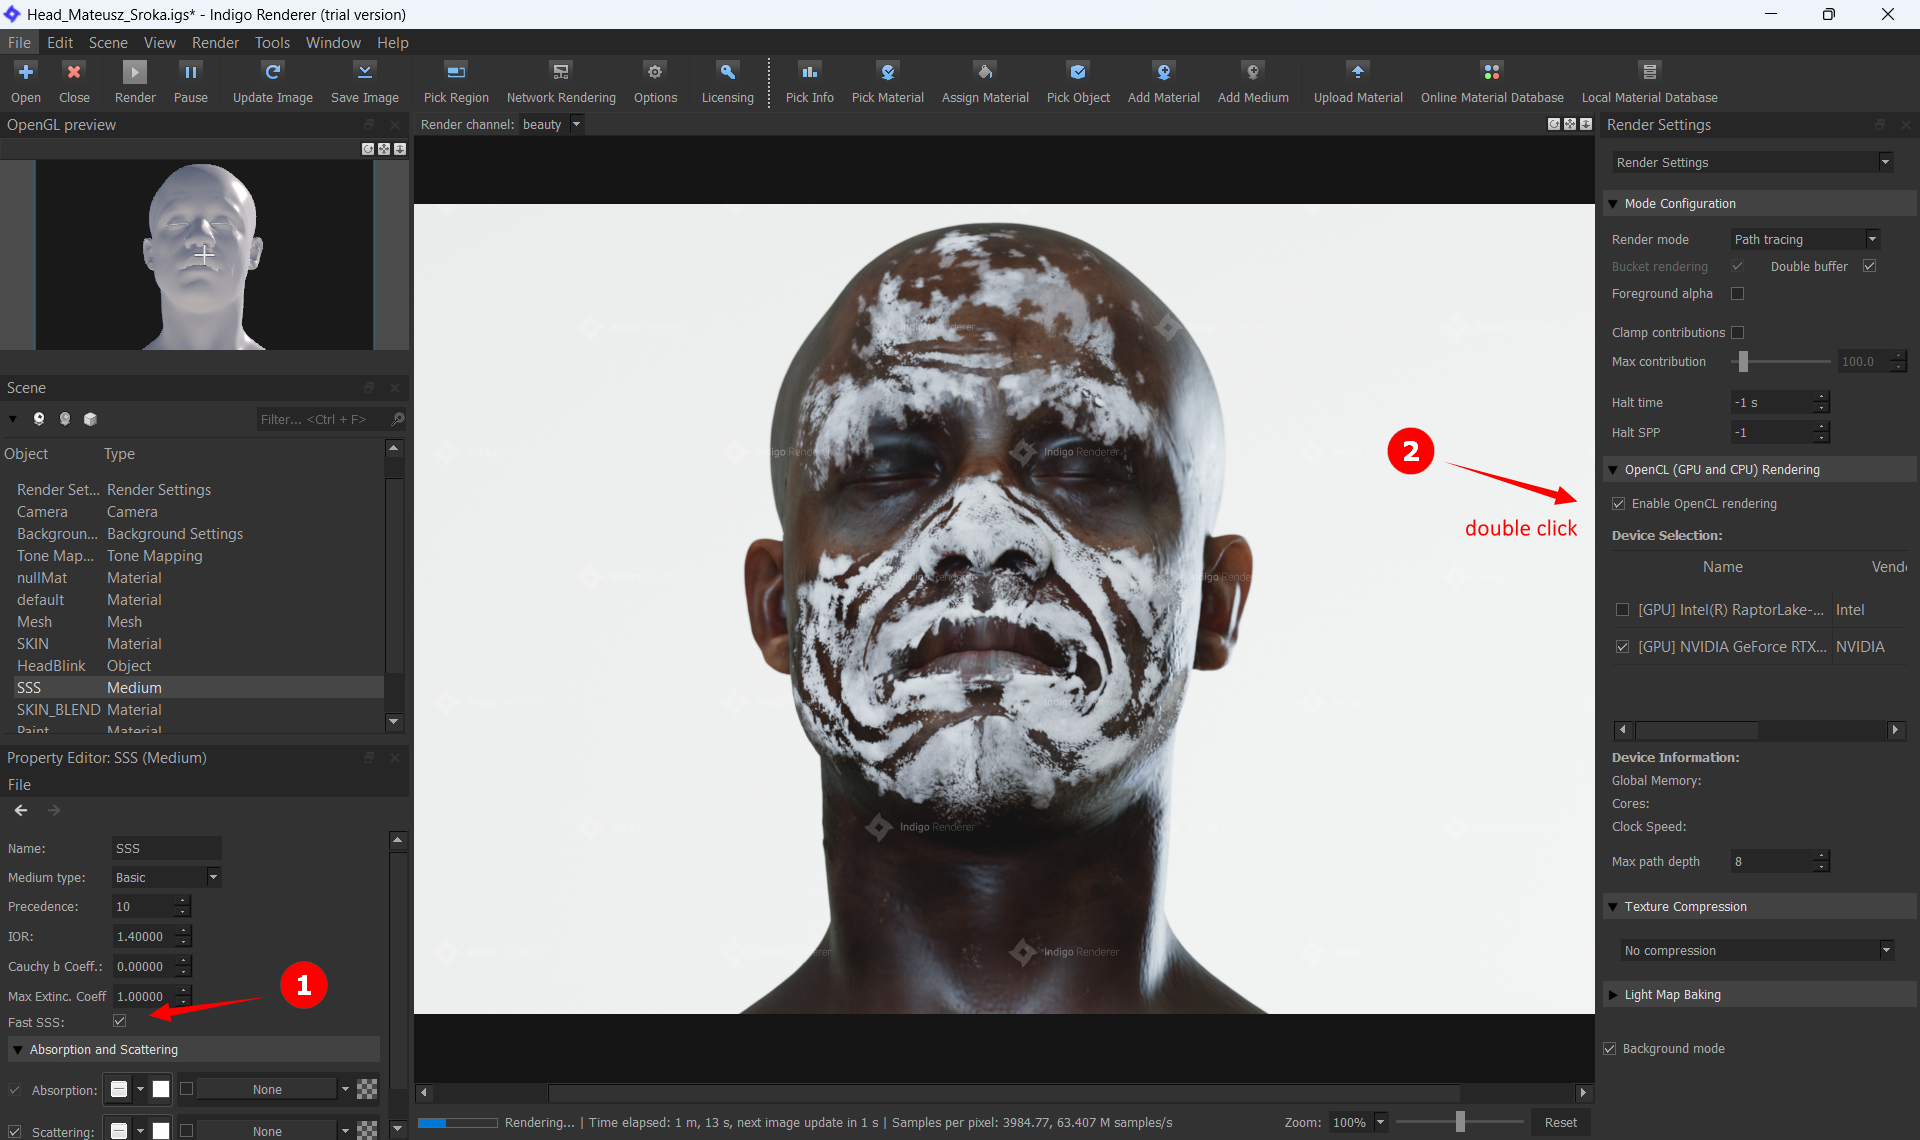
Task: Open the Tools menu
Action: 272,43
